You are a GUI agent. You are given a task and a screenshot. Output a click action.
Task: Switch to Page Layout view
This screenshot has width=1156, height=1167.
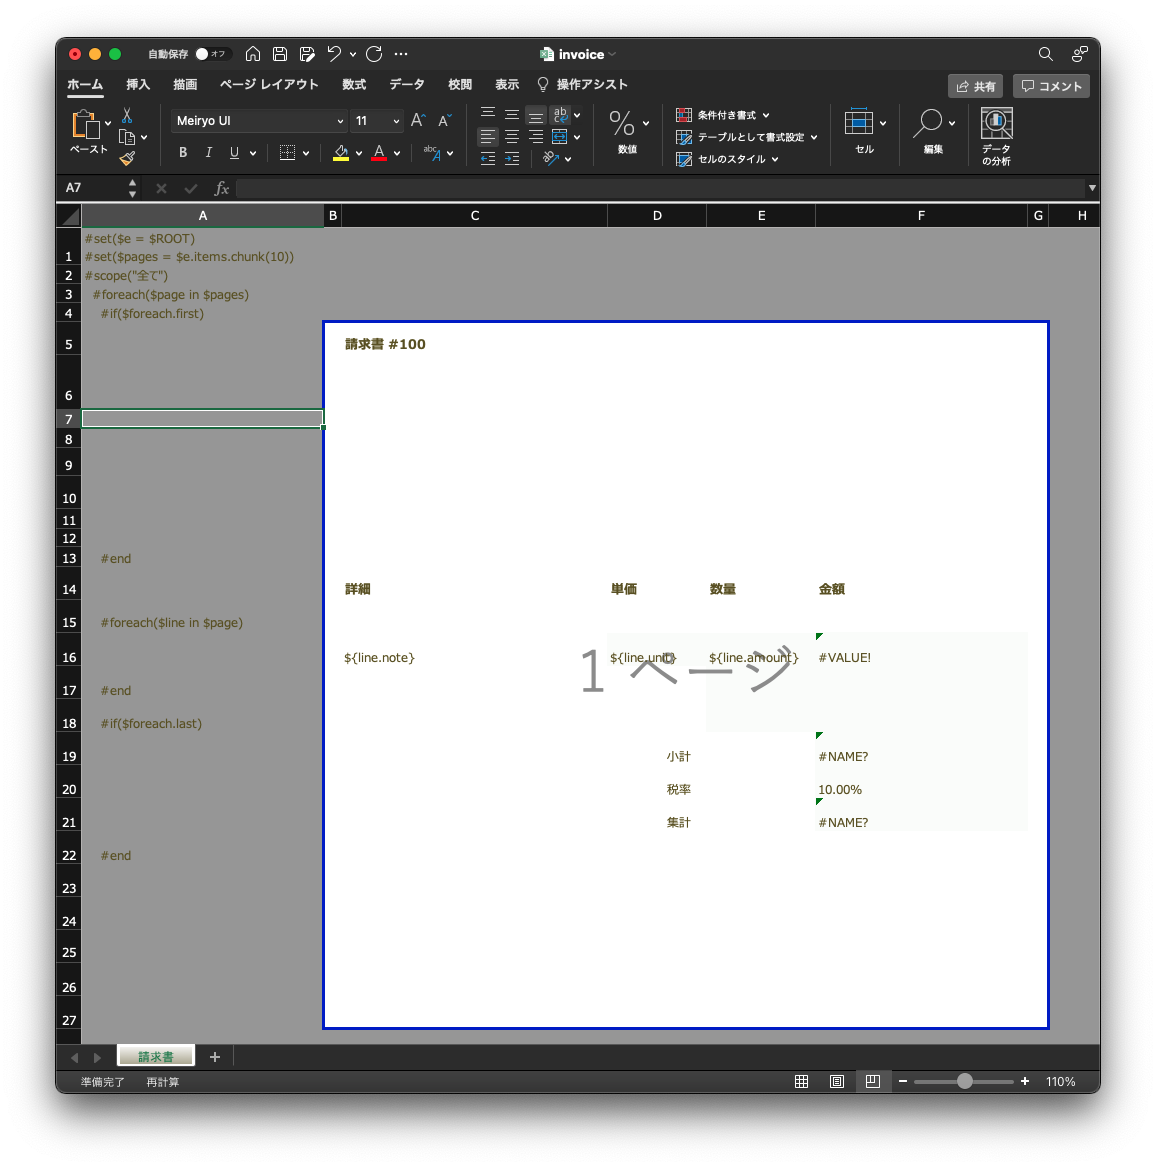[x=837, y=1081]
